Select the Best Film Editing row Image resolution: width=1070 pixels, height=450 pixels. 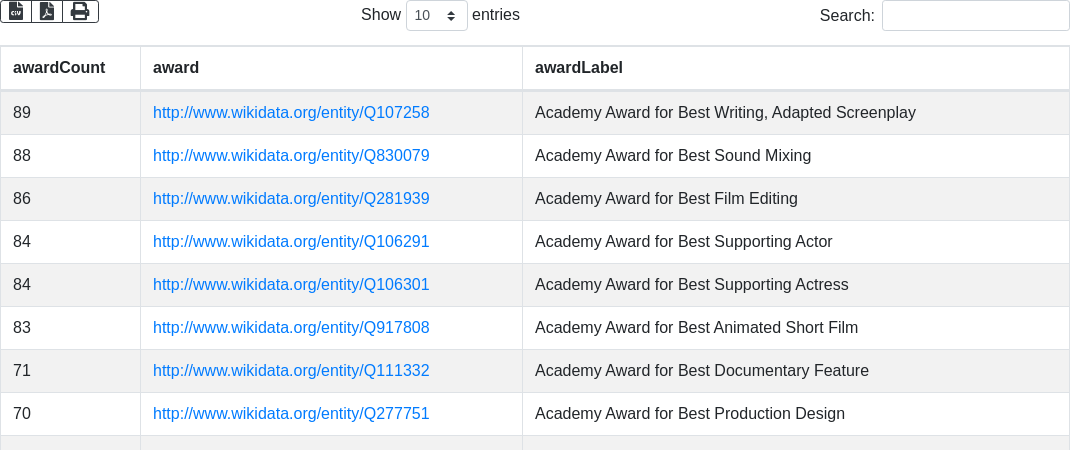[x=535, y=199]
